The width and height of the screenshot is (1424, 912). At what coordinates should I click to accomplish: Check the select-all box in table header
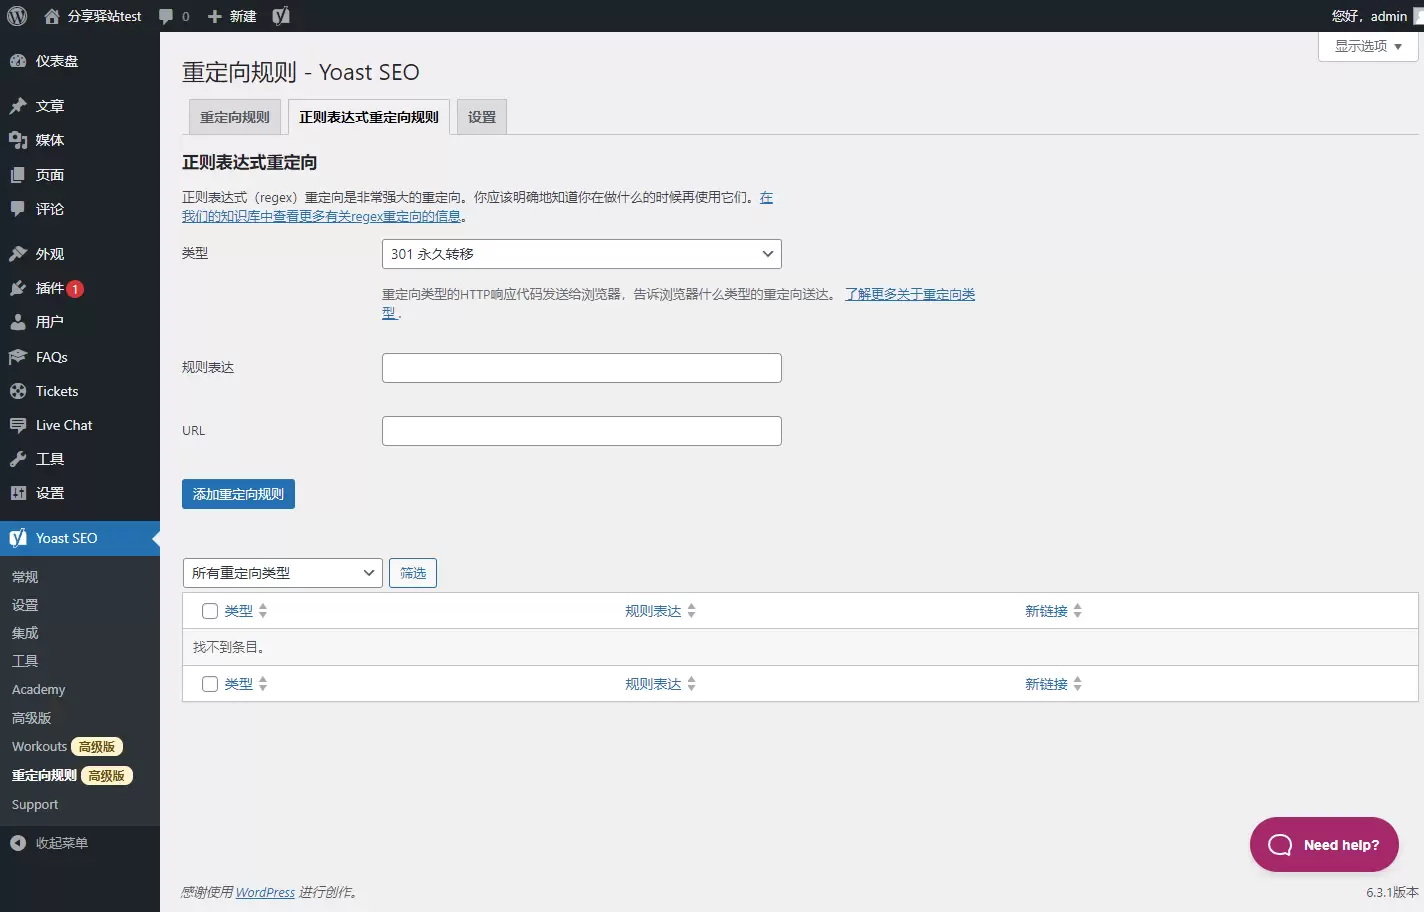tap(210, 611)
